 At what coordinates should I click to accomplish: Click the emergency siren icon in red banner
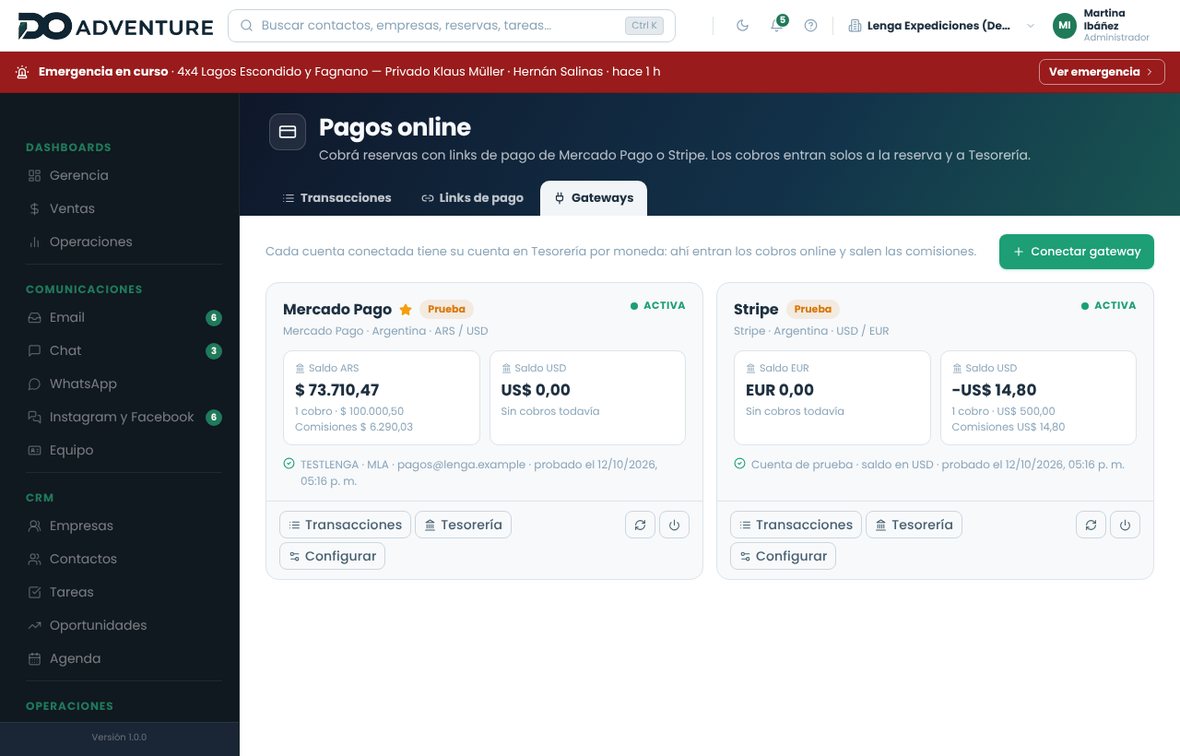tap(23, 72)
